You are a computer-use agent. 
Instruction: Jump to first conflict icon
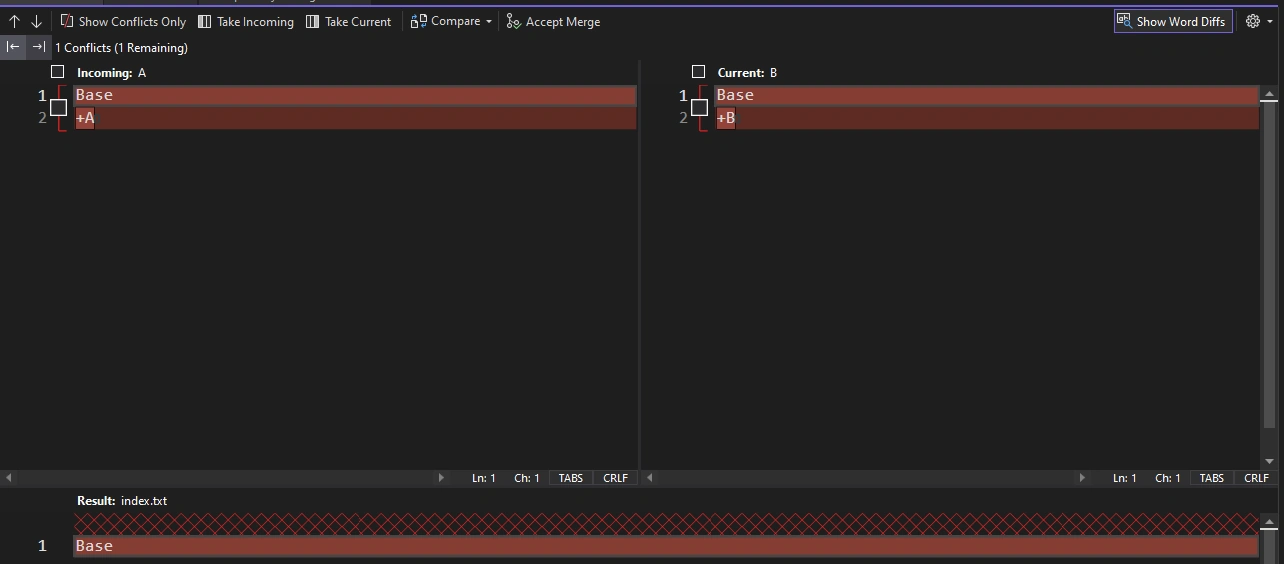click(13, 47)
